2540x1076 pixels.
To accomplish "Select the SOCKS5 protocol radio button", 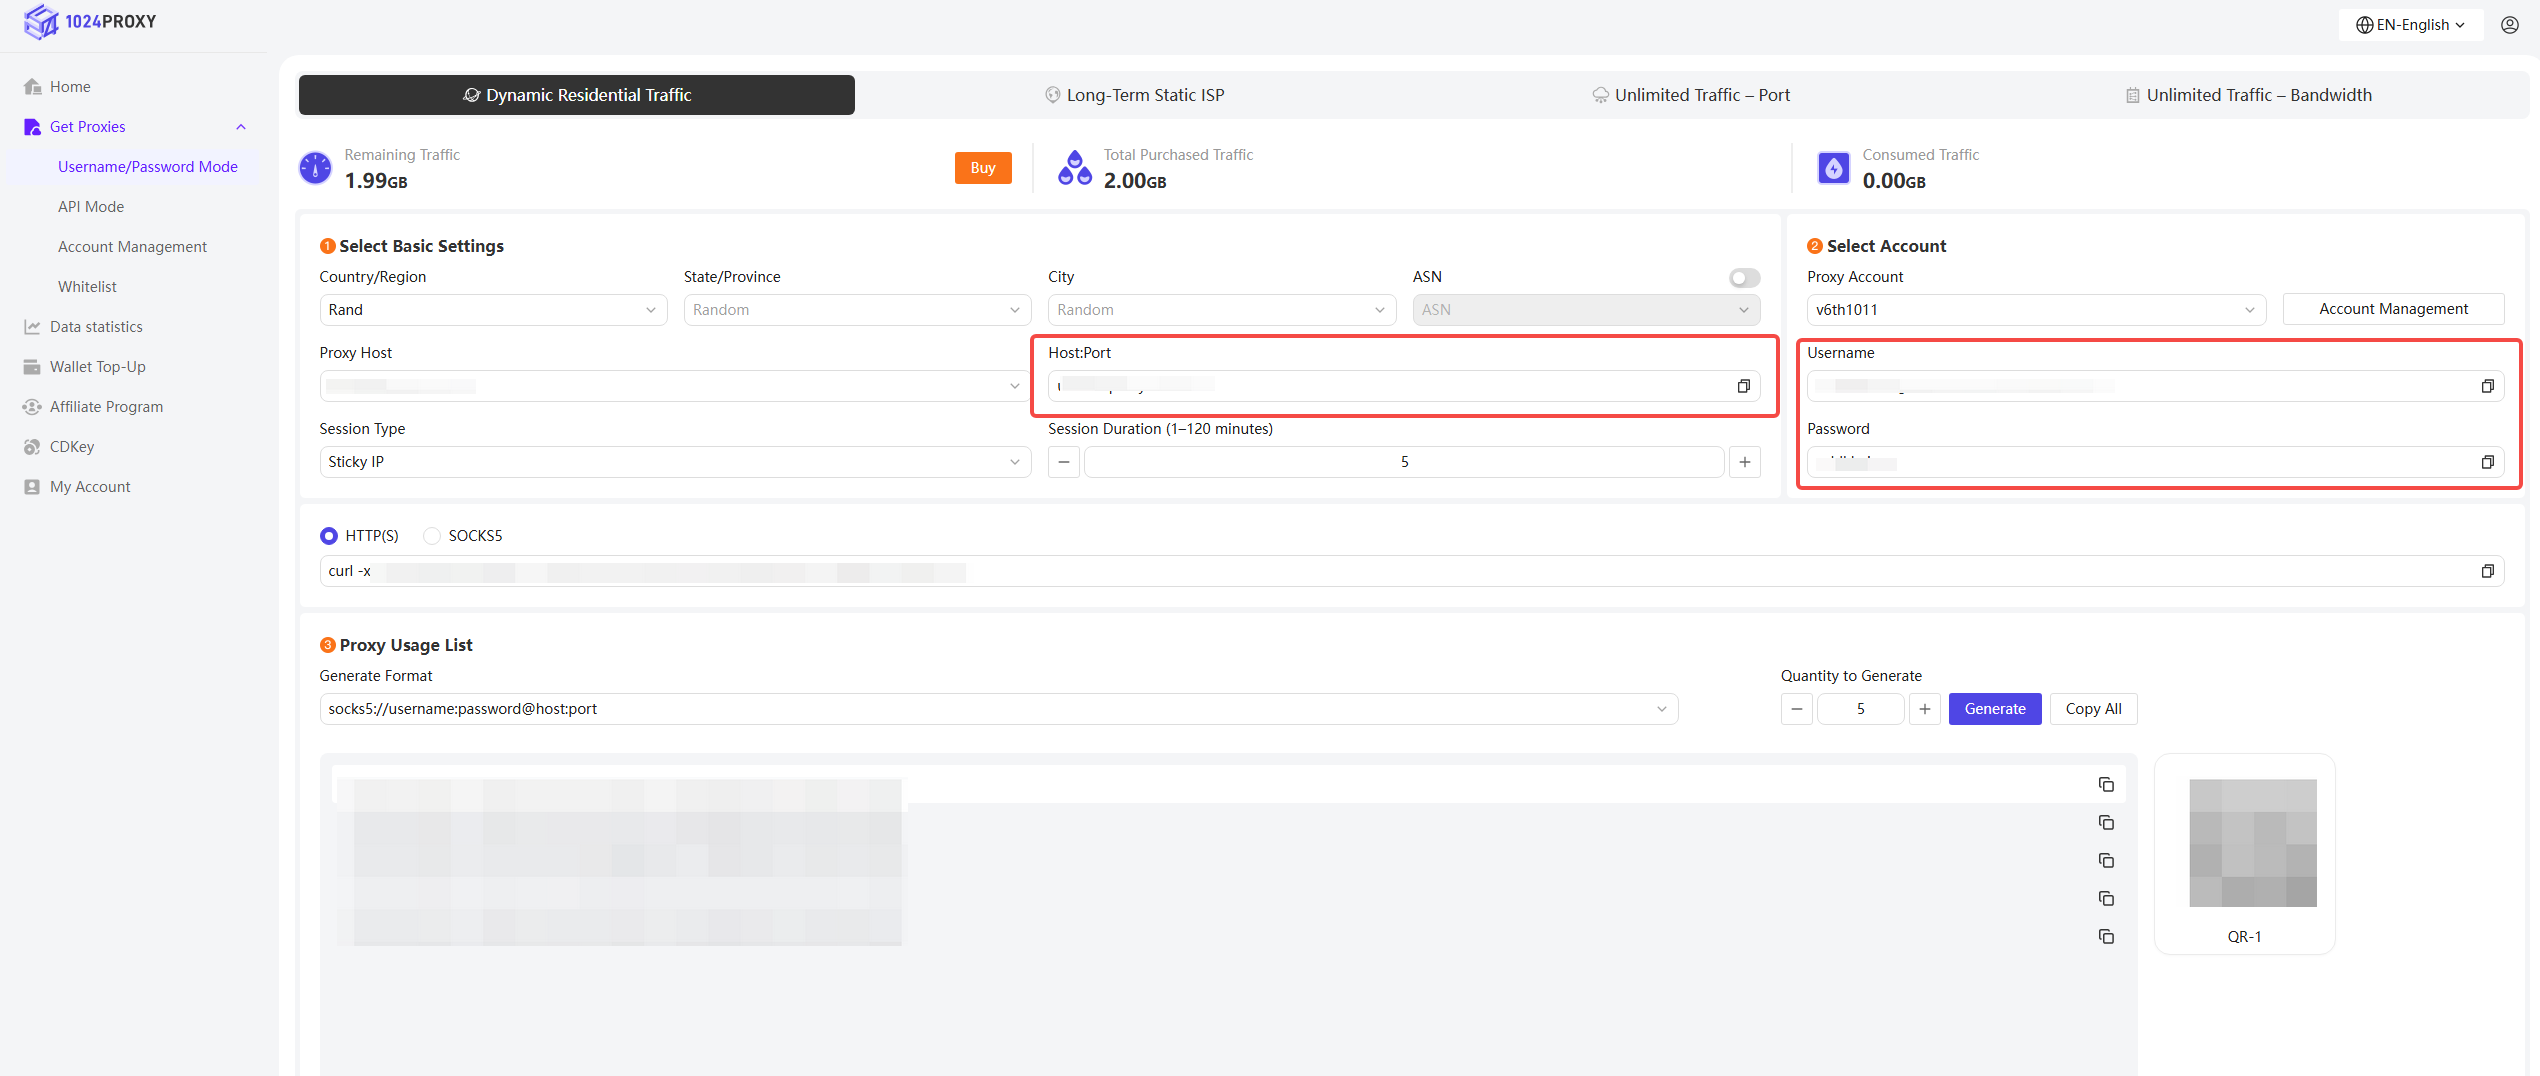I will tap(432, 536).
